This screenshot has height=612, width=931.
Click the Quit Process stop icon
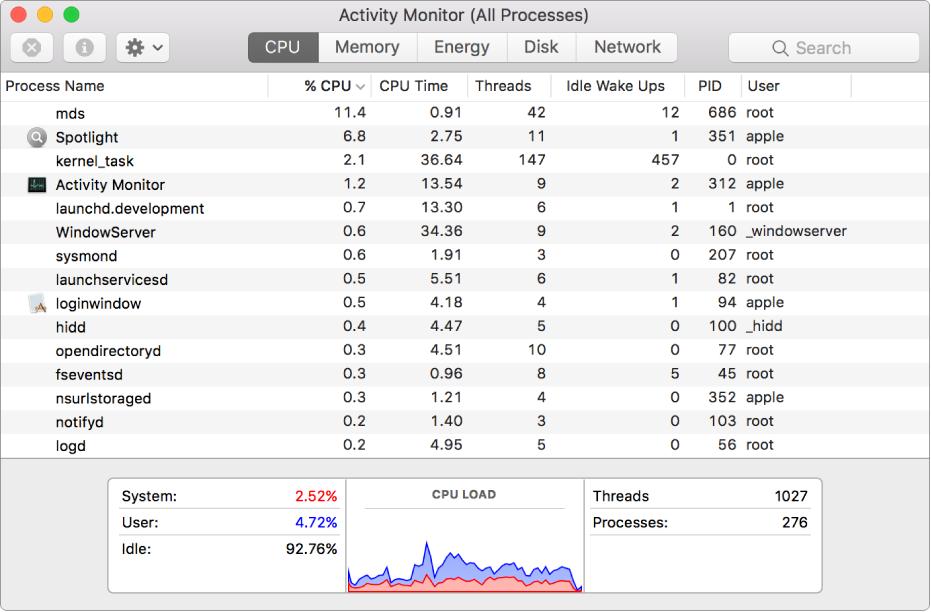(x=32, y=47)
